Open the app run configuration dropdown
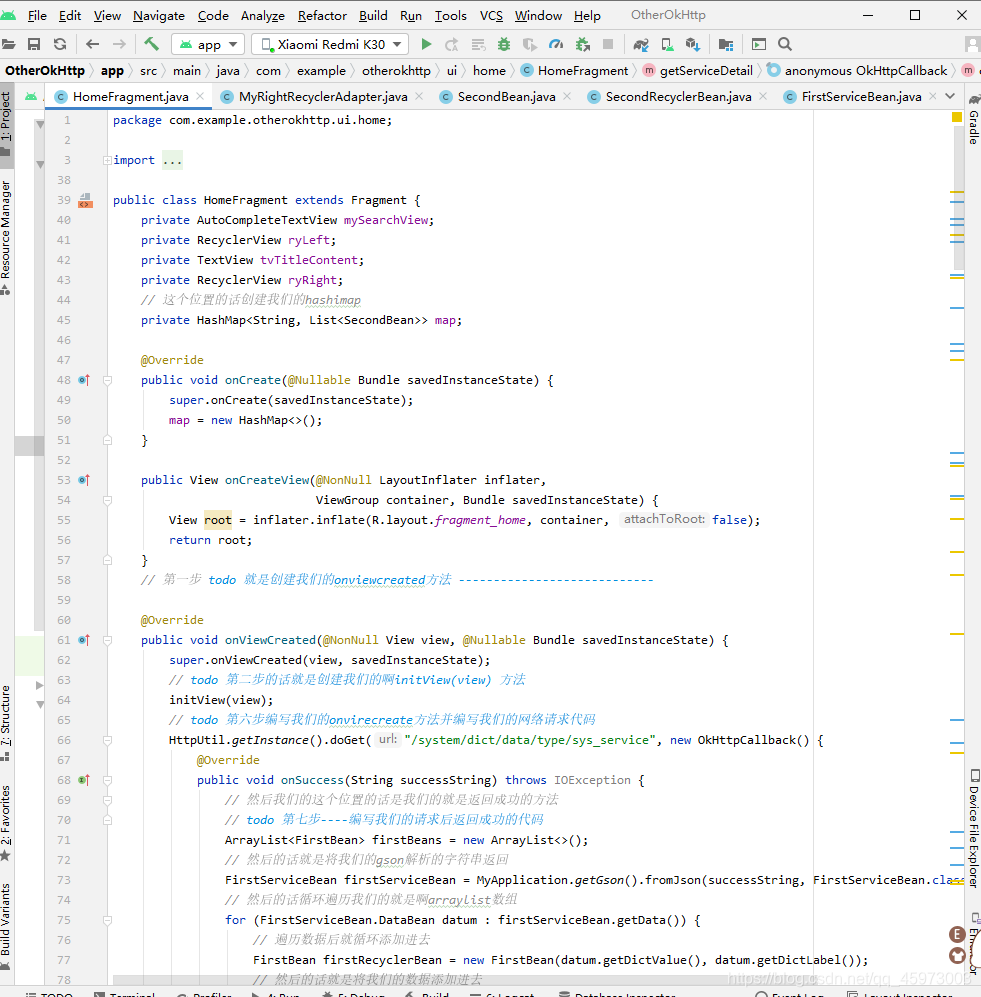This screenshot has width=981, height=997. tap(207, 45)
